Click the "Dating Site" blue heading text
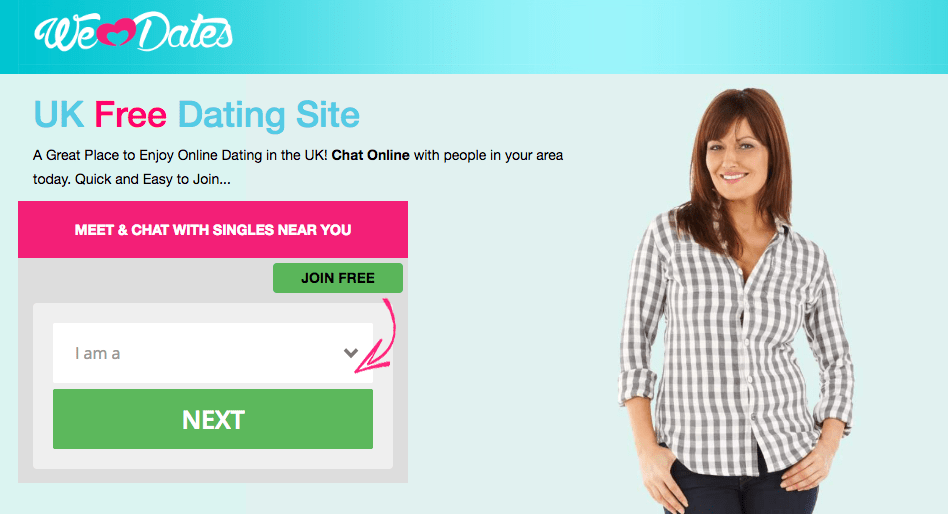 coord(268,115)
